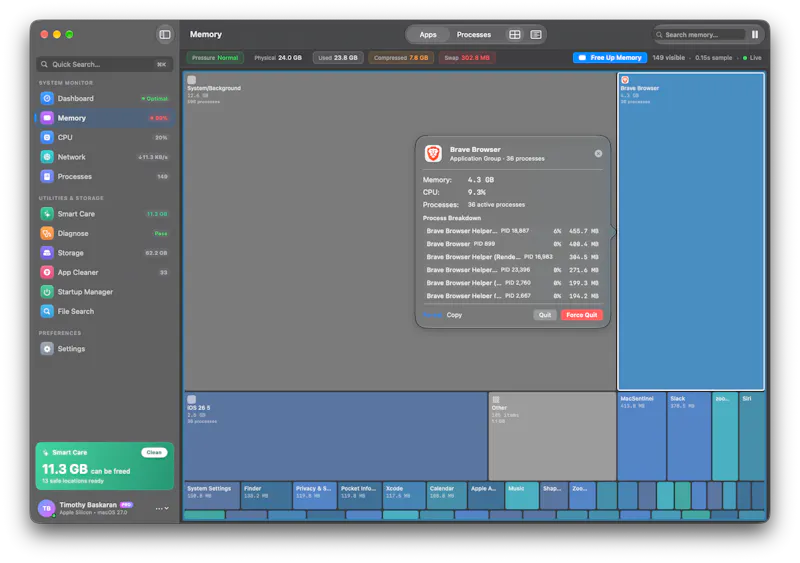Select process row PID 23,396

512,270
